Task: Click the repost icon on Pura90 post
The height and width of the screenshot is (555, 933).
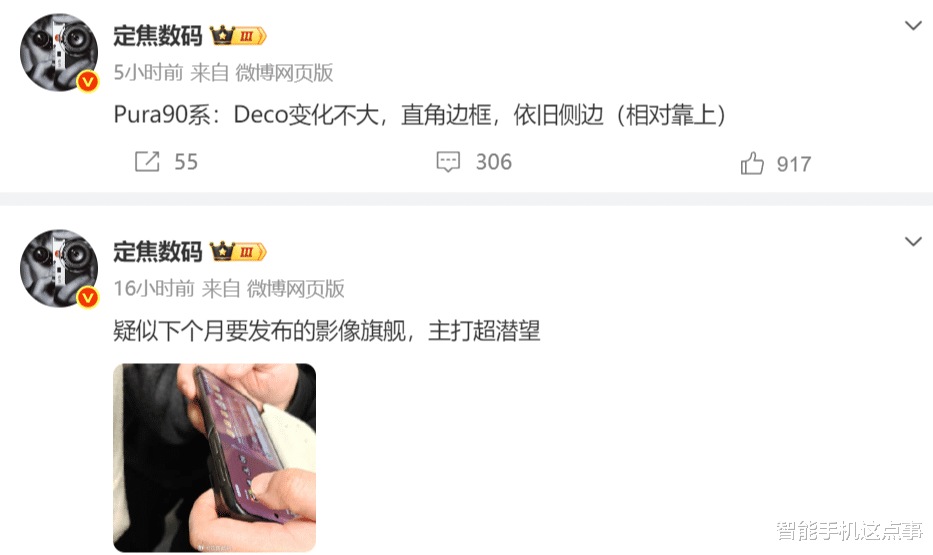Action: coord(147,161)
